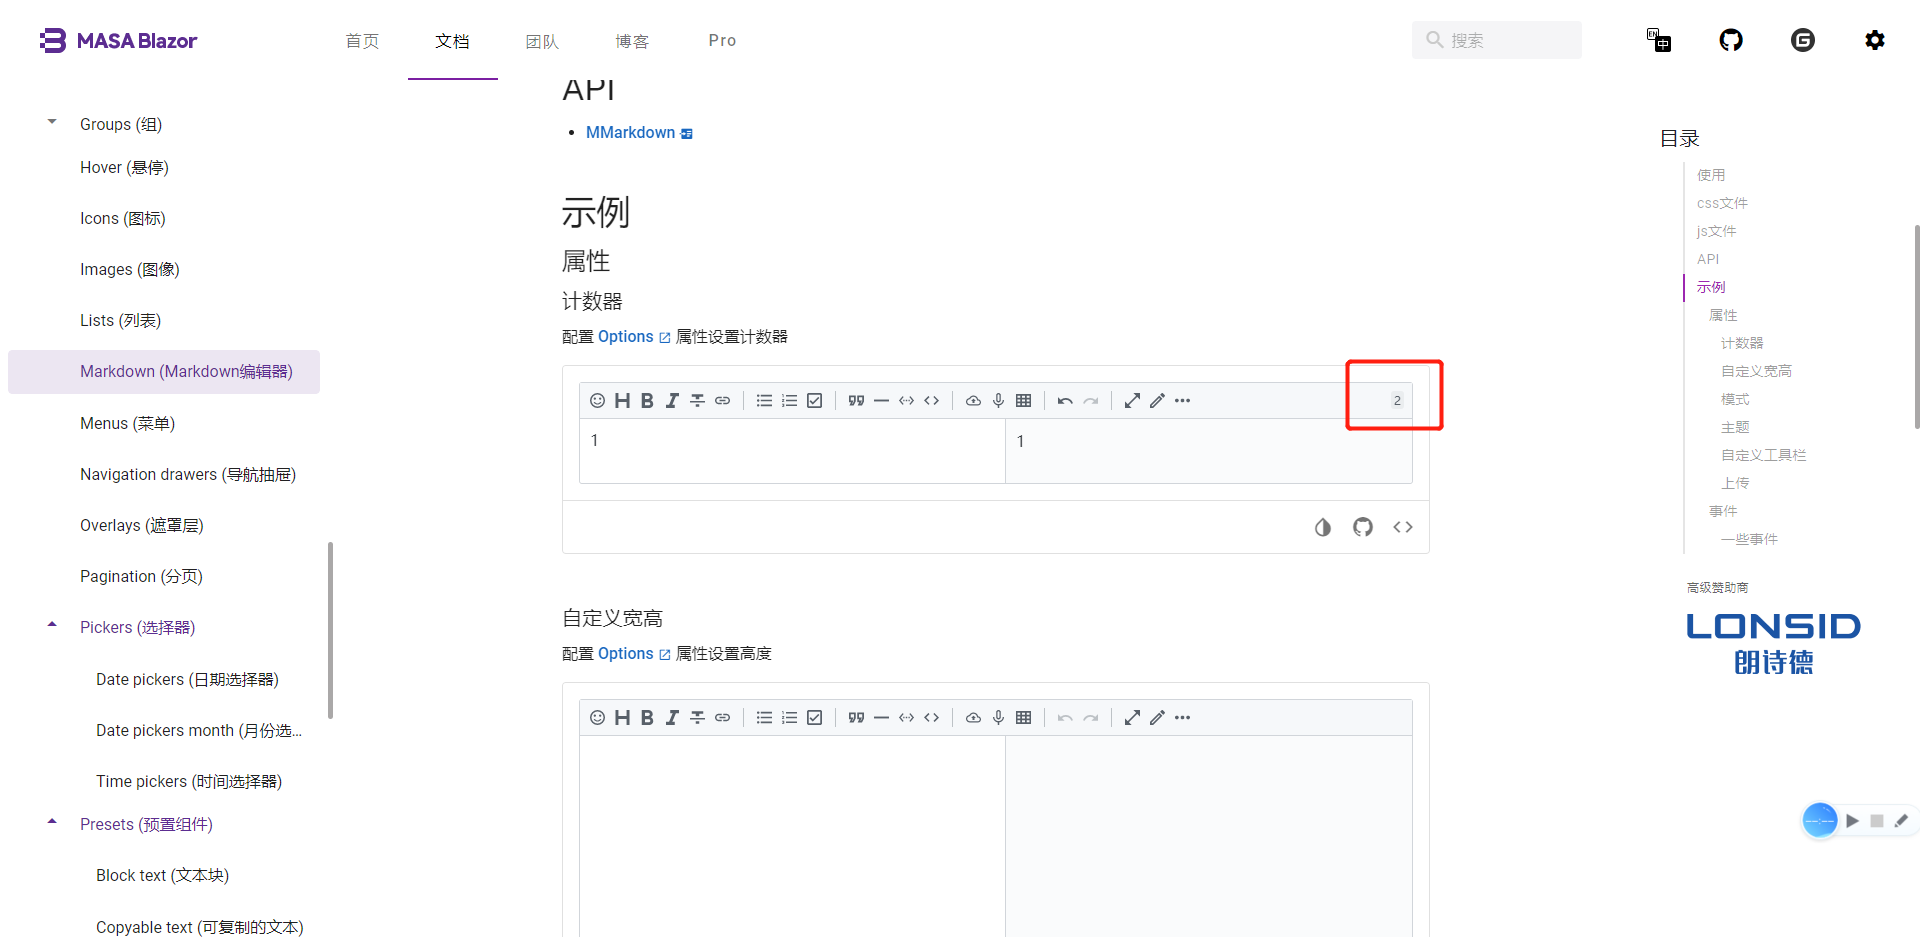The width and height of the screenshot is (1920, 937).
Task: Open settings gear in the top header
Action: pyautogui.click(x=1875, y=40)
